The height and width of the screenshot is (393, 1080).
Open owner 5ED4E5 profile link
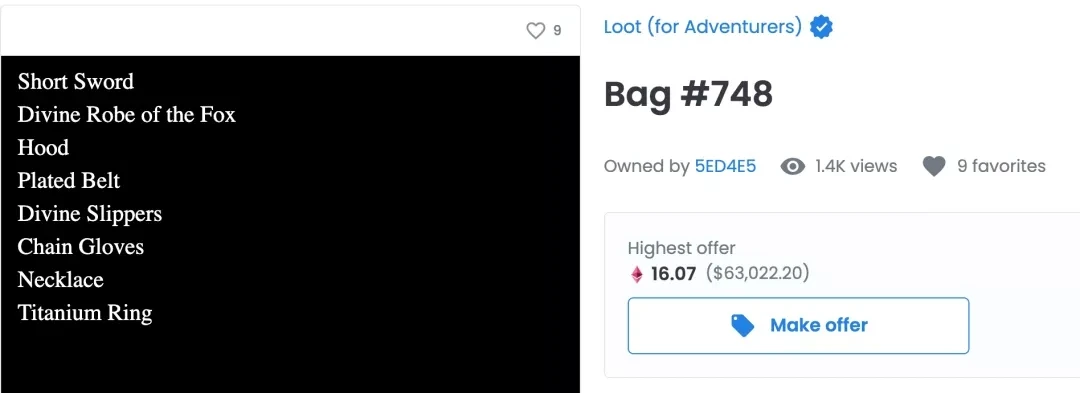[x=725, y=167]
